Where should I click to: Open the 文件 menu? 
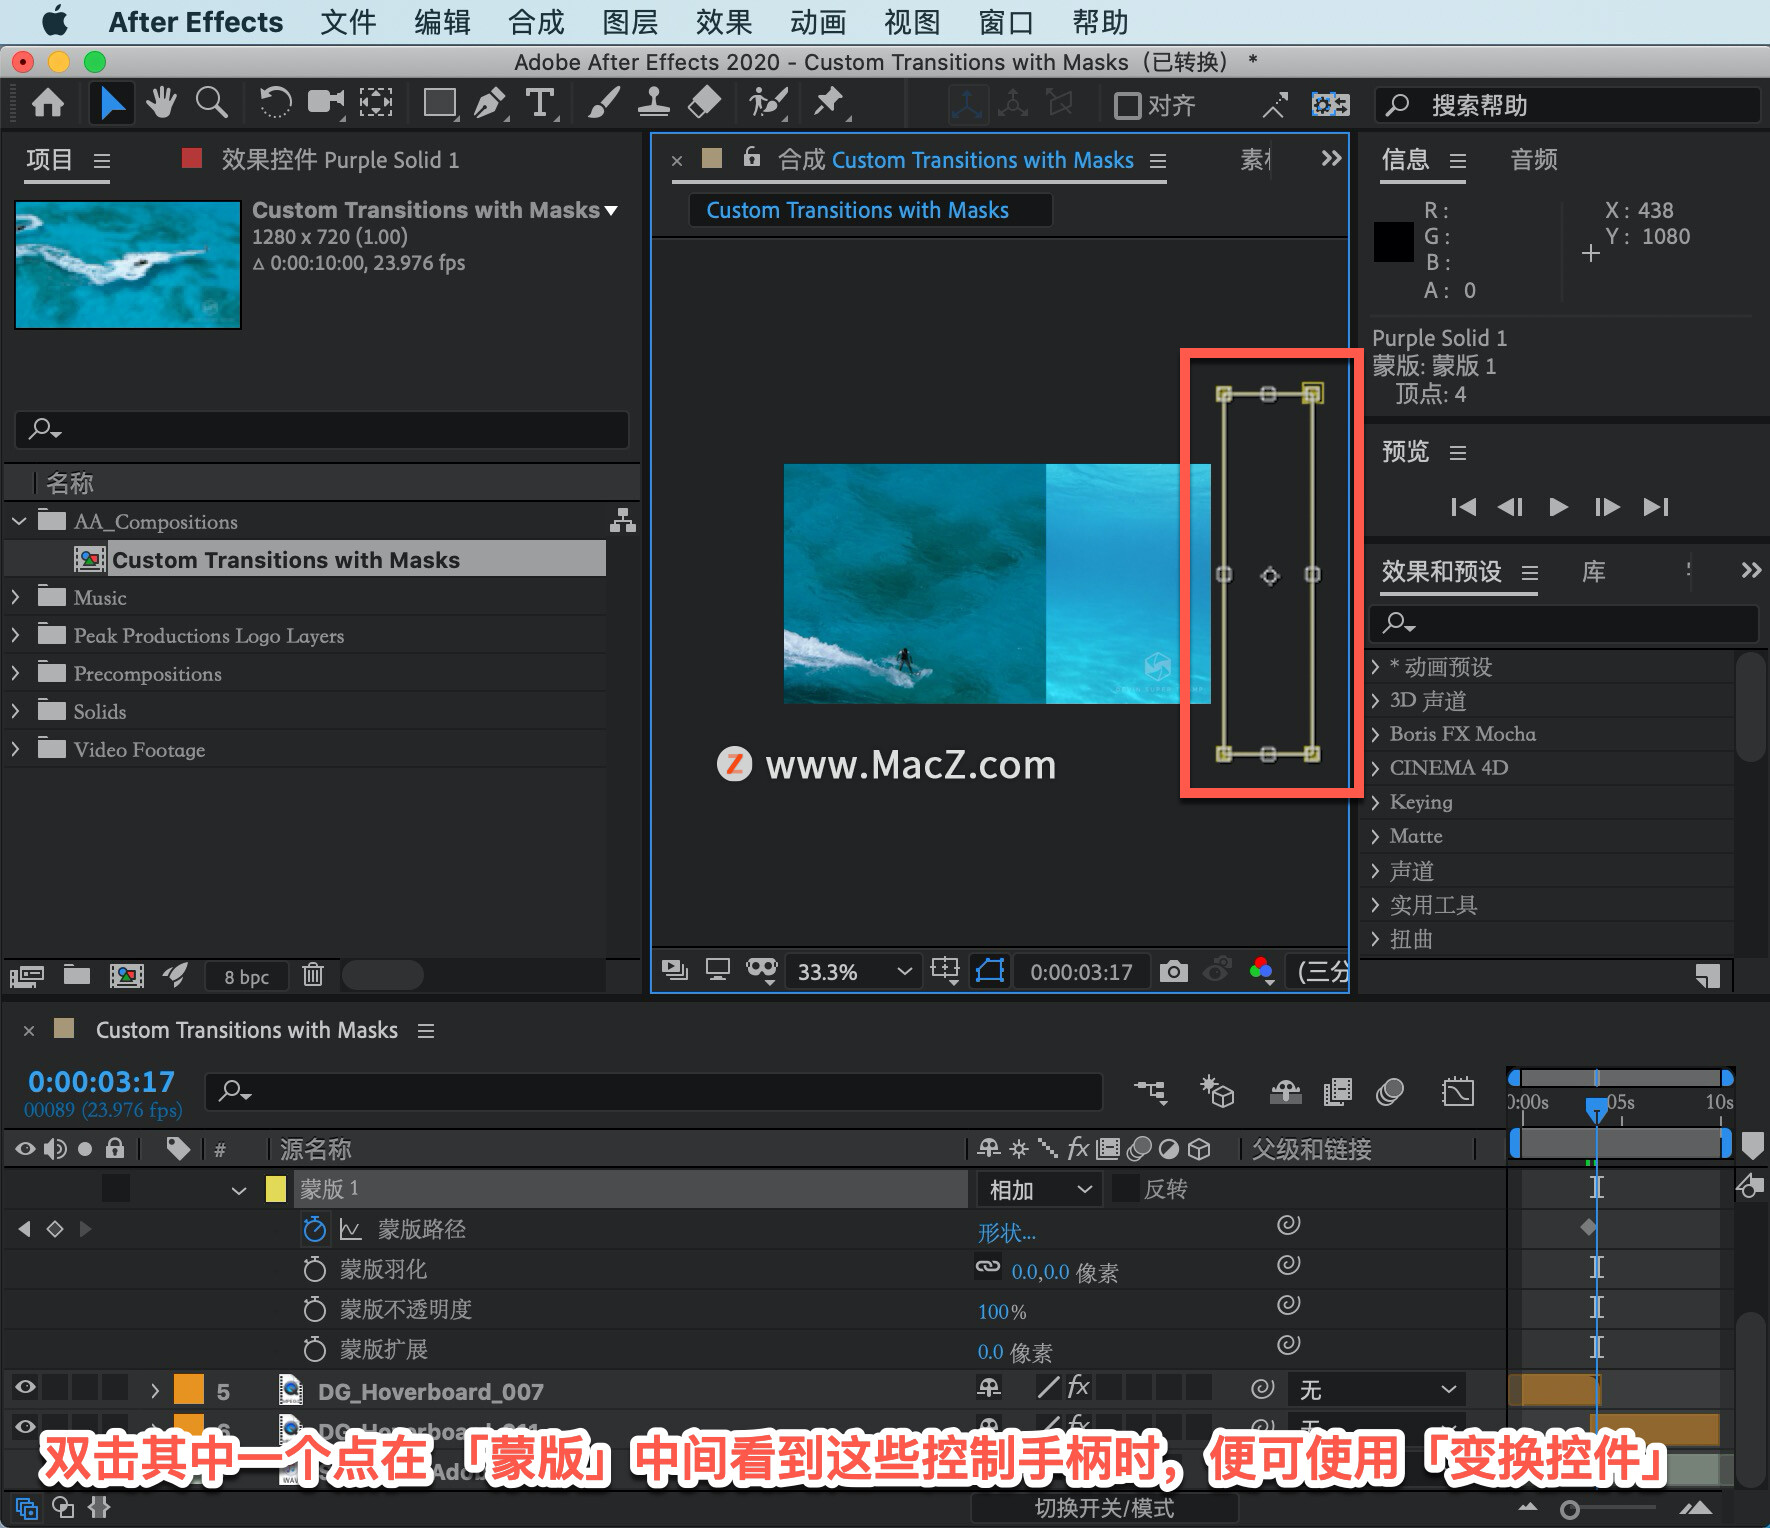coord(347,22)
